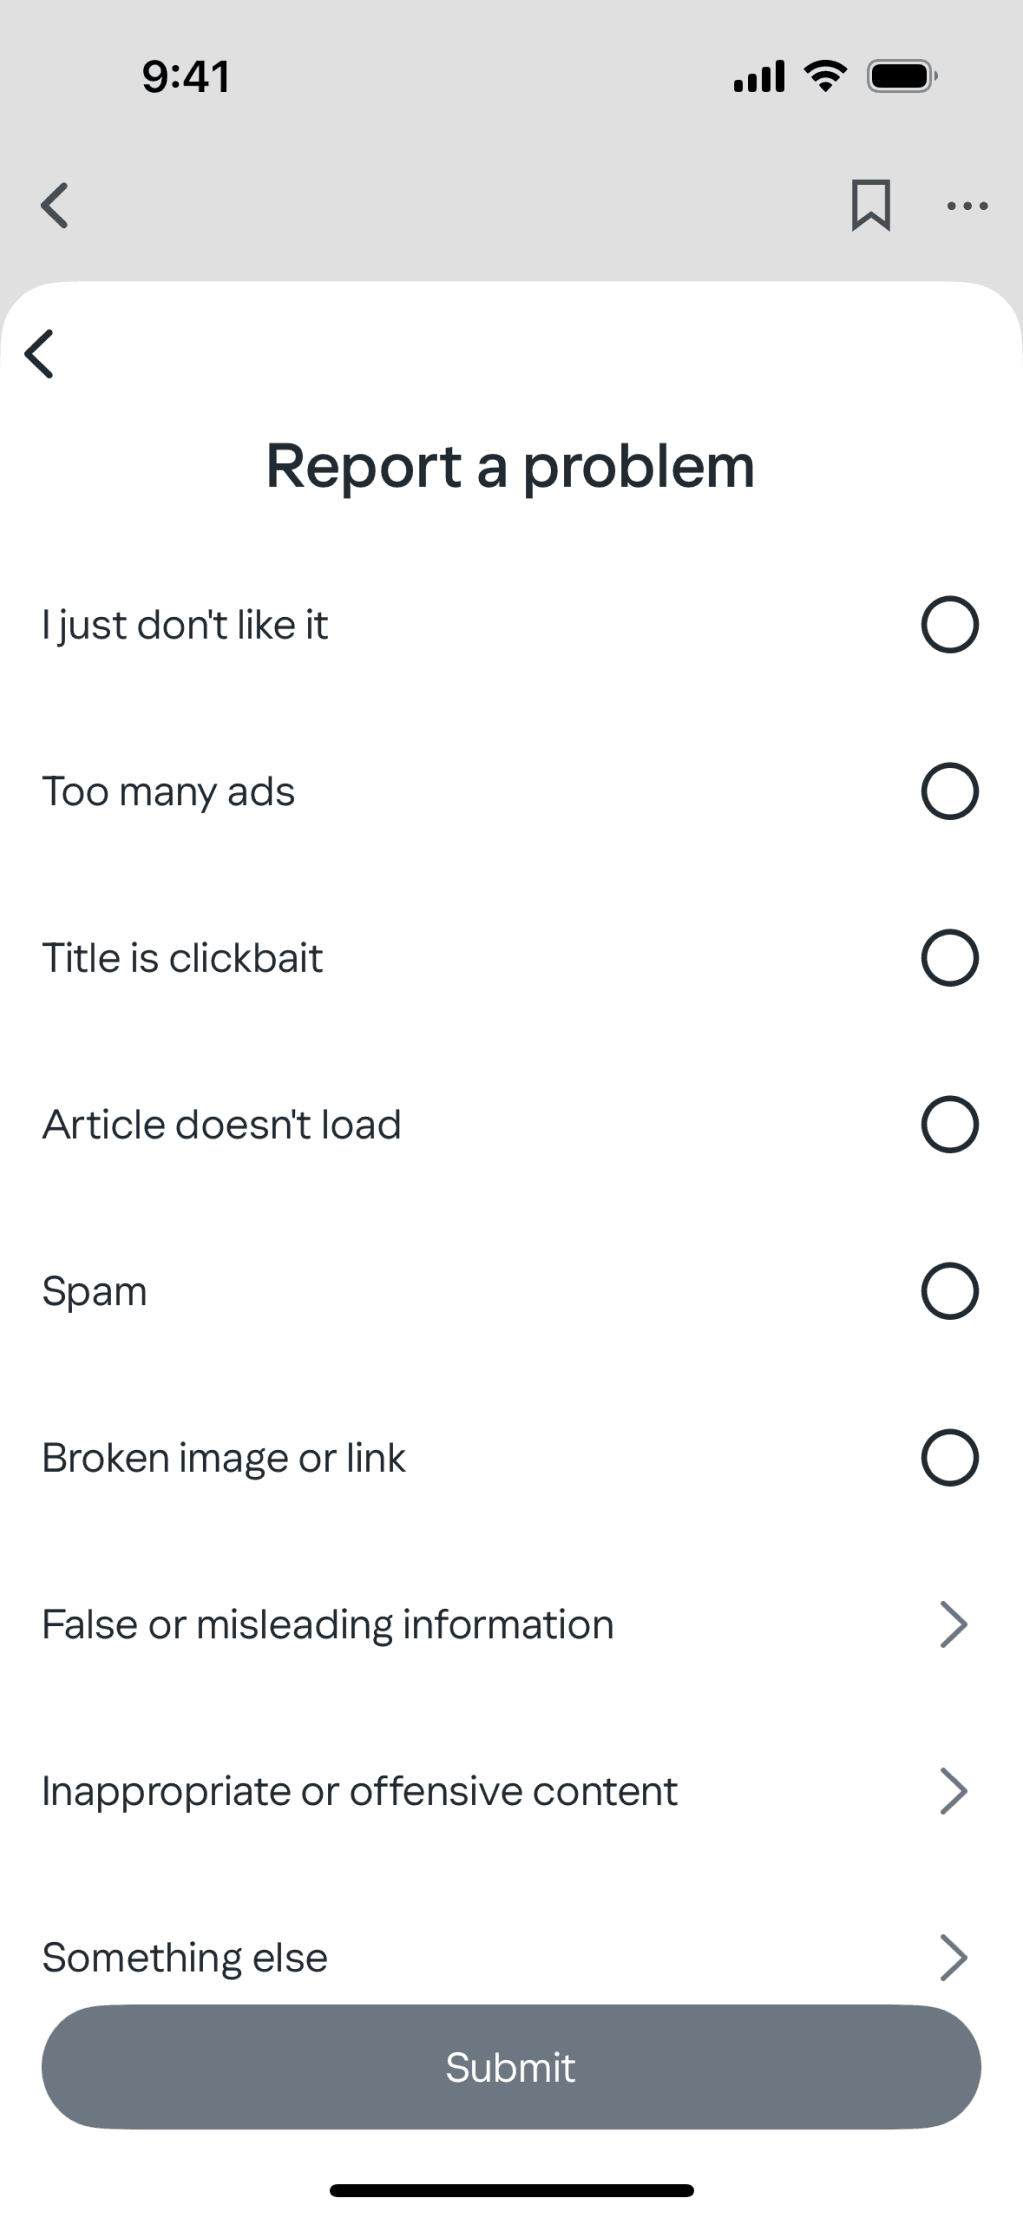Tap the bookmark icon in the header
Screen dimensions: 1023x2218
pyautogui.click(x=870, y=205)
